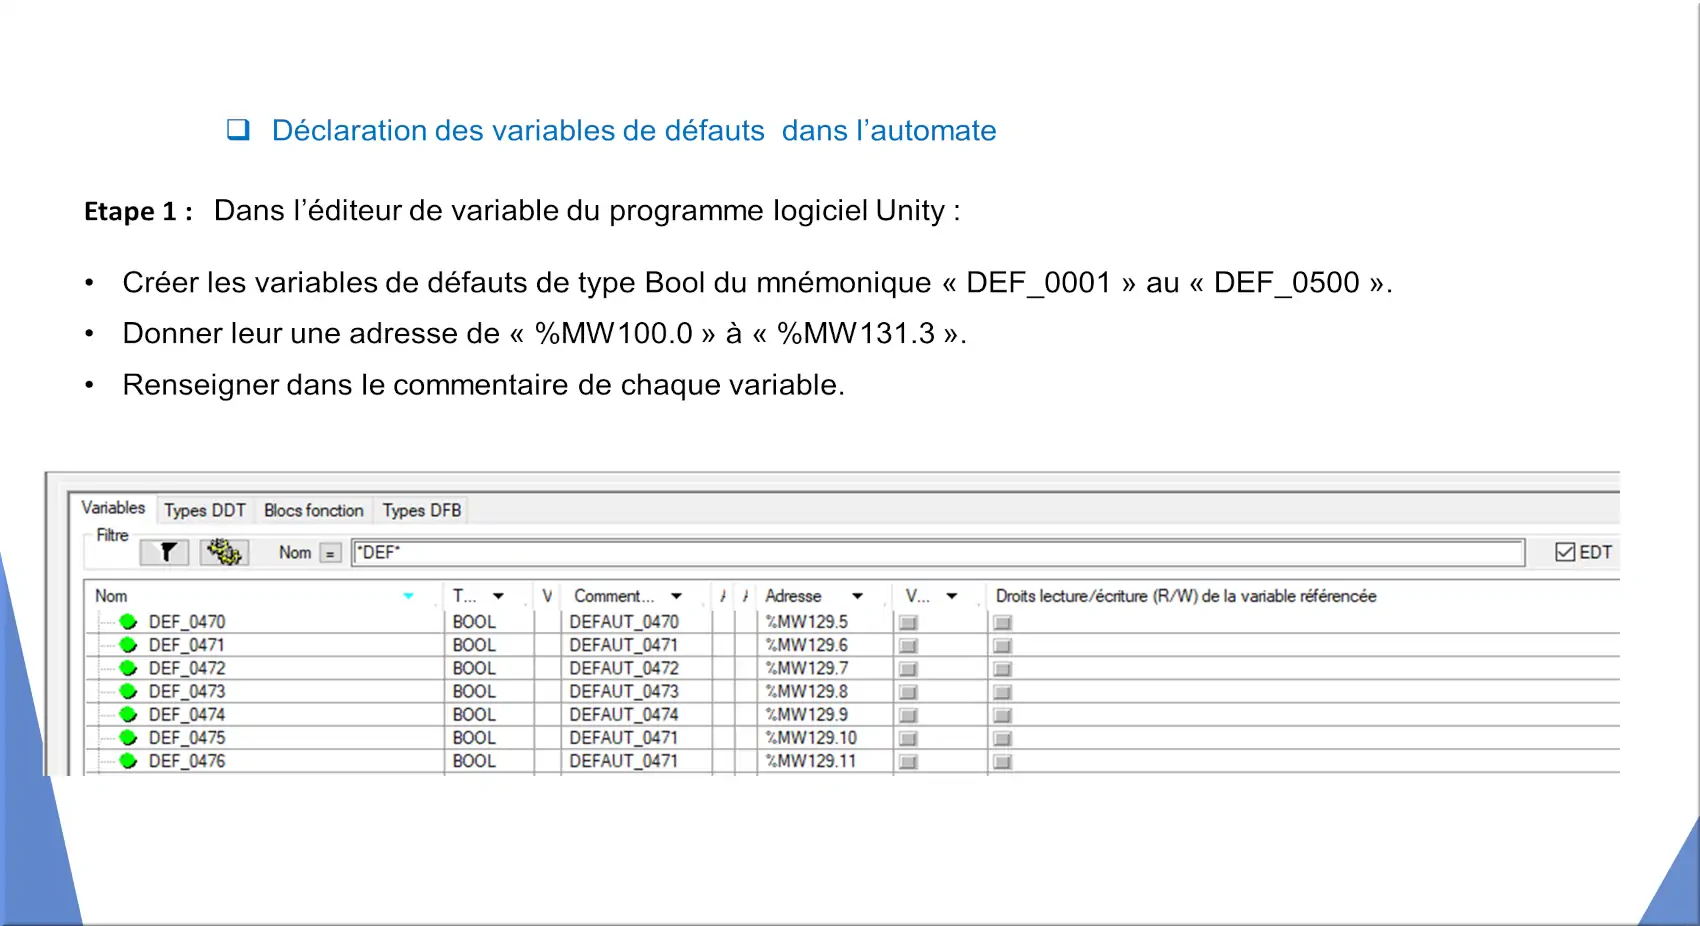Toggle the V... checkbox in the %MW129.5 row
The height and width of the screenshot is (926, 1700).
pos(908,623)
